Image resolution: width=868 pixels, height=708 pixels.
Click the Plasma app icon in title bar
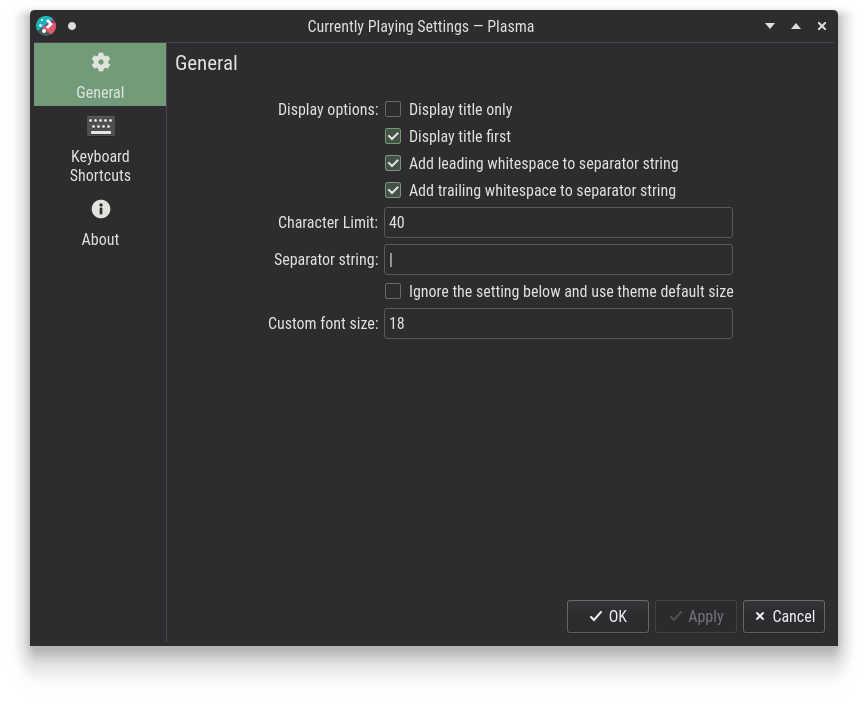(x=46, y=25)
